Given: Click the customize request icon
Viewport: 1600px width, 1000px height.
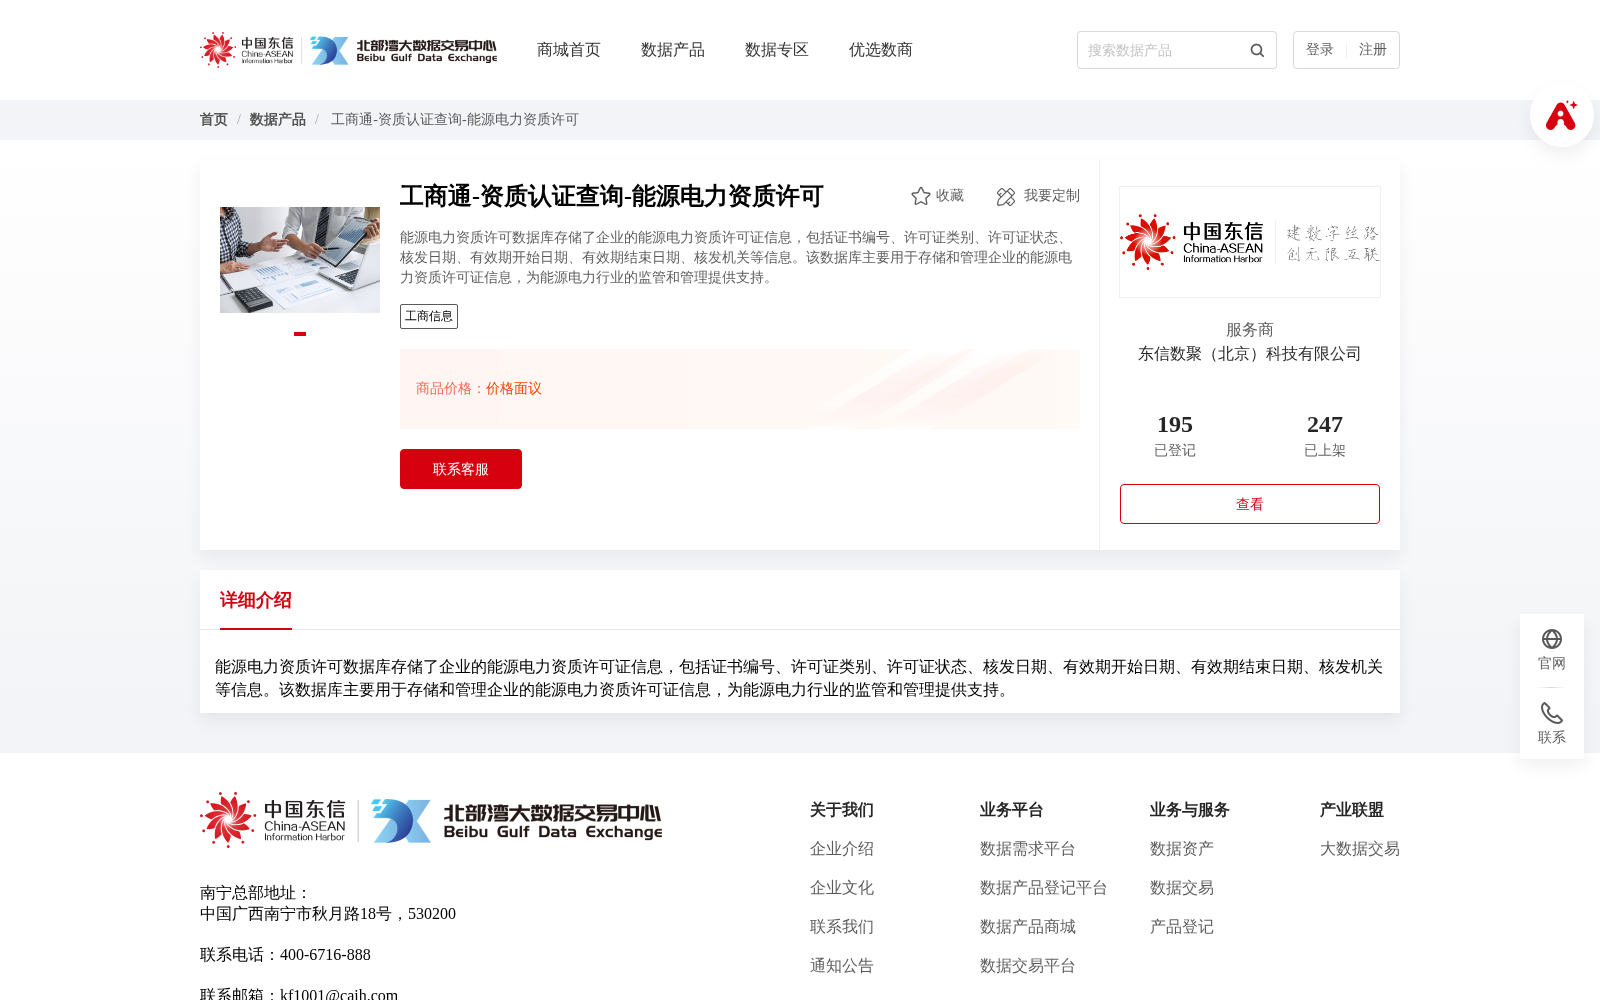Looking at the screenshot, I should coord(1006,197).
